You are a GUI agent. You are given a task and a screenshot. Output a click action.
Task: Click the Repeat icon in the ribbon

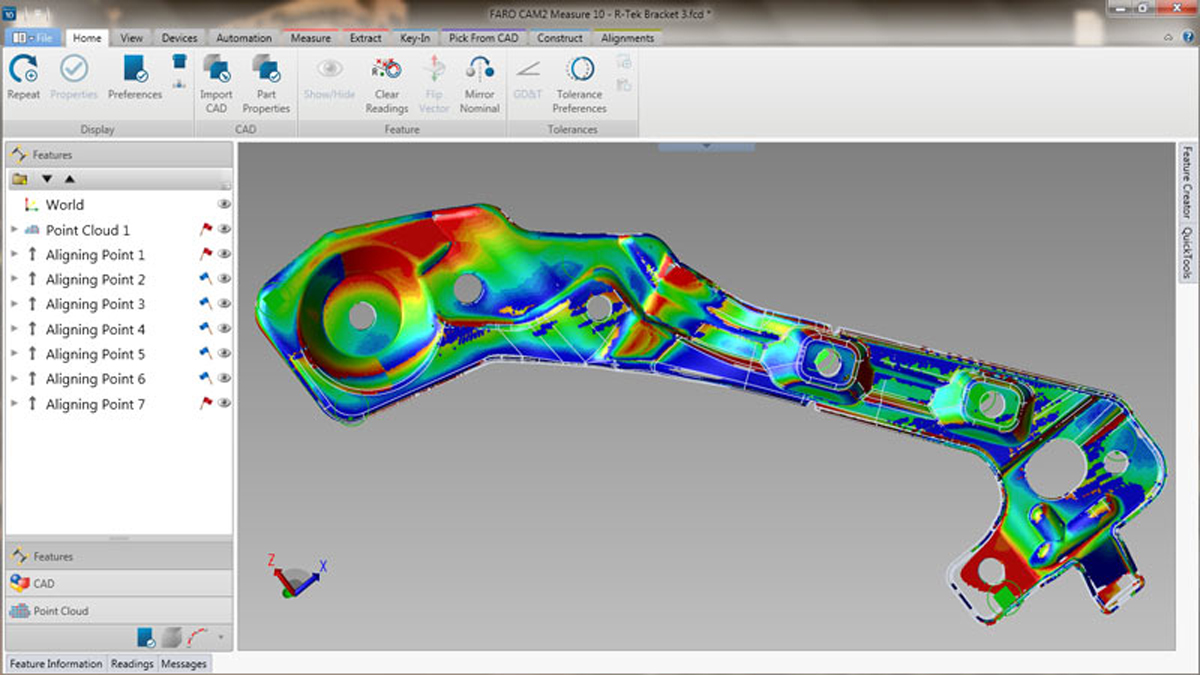tap(23, 72)
